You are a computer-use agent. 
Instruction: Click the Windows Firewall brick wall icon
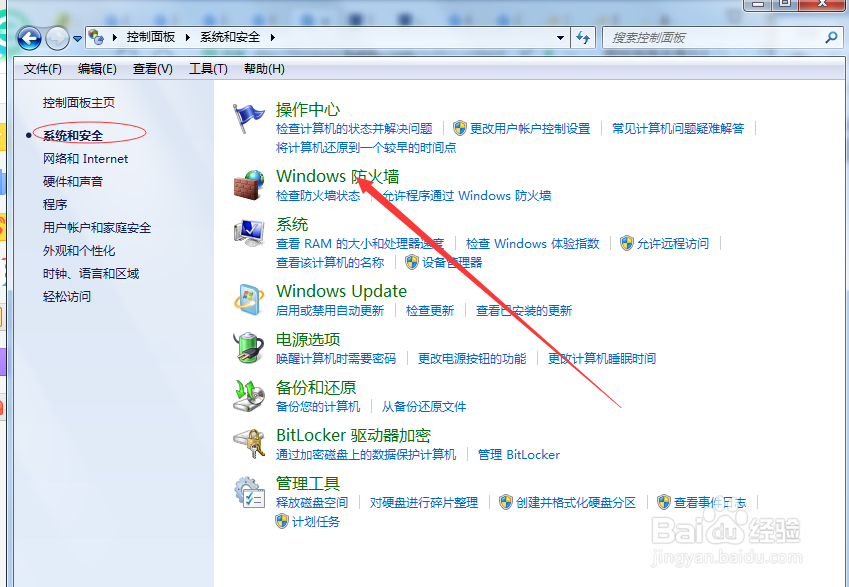pos(249,185)
